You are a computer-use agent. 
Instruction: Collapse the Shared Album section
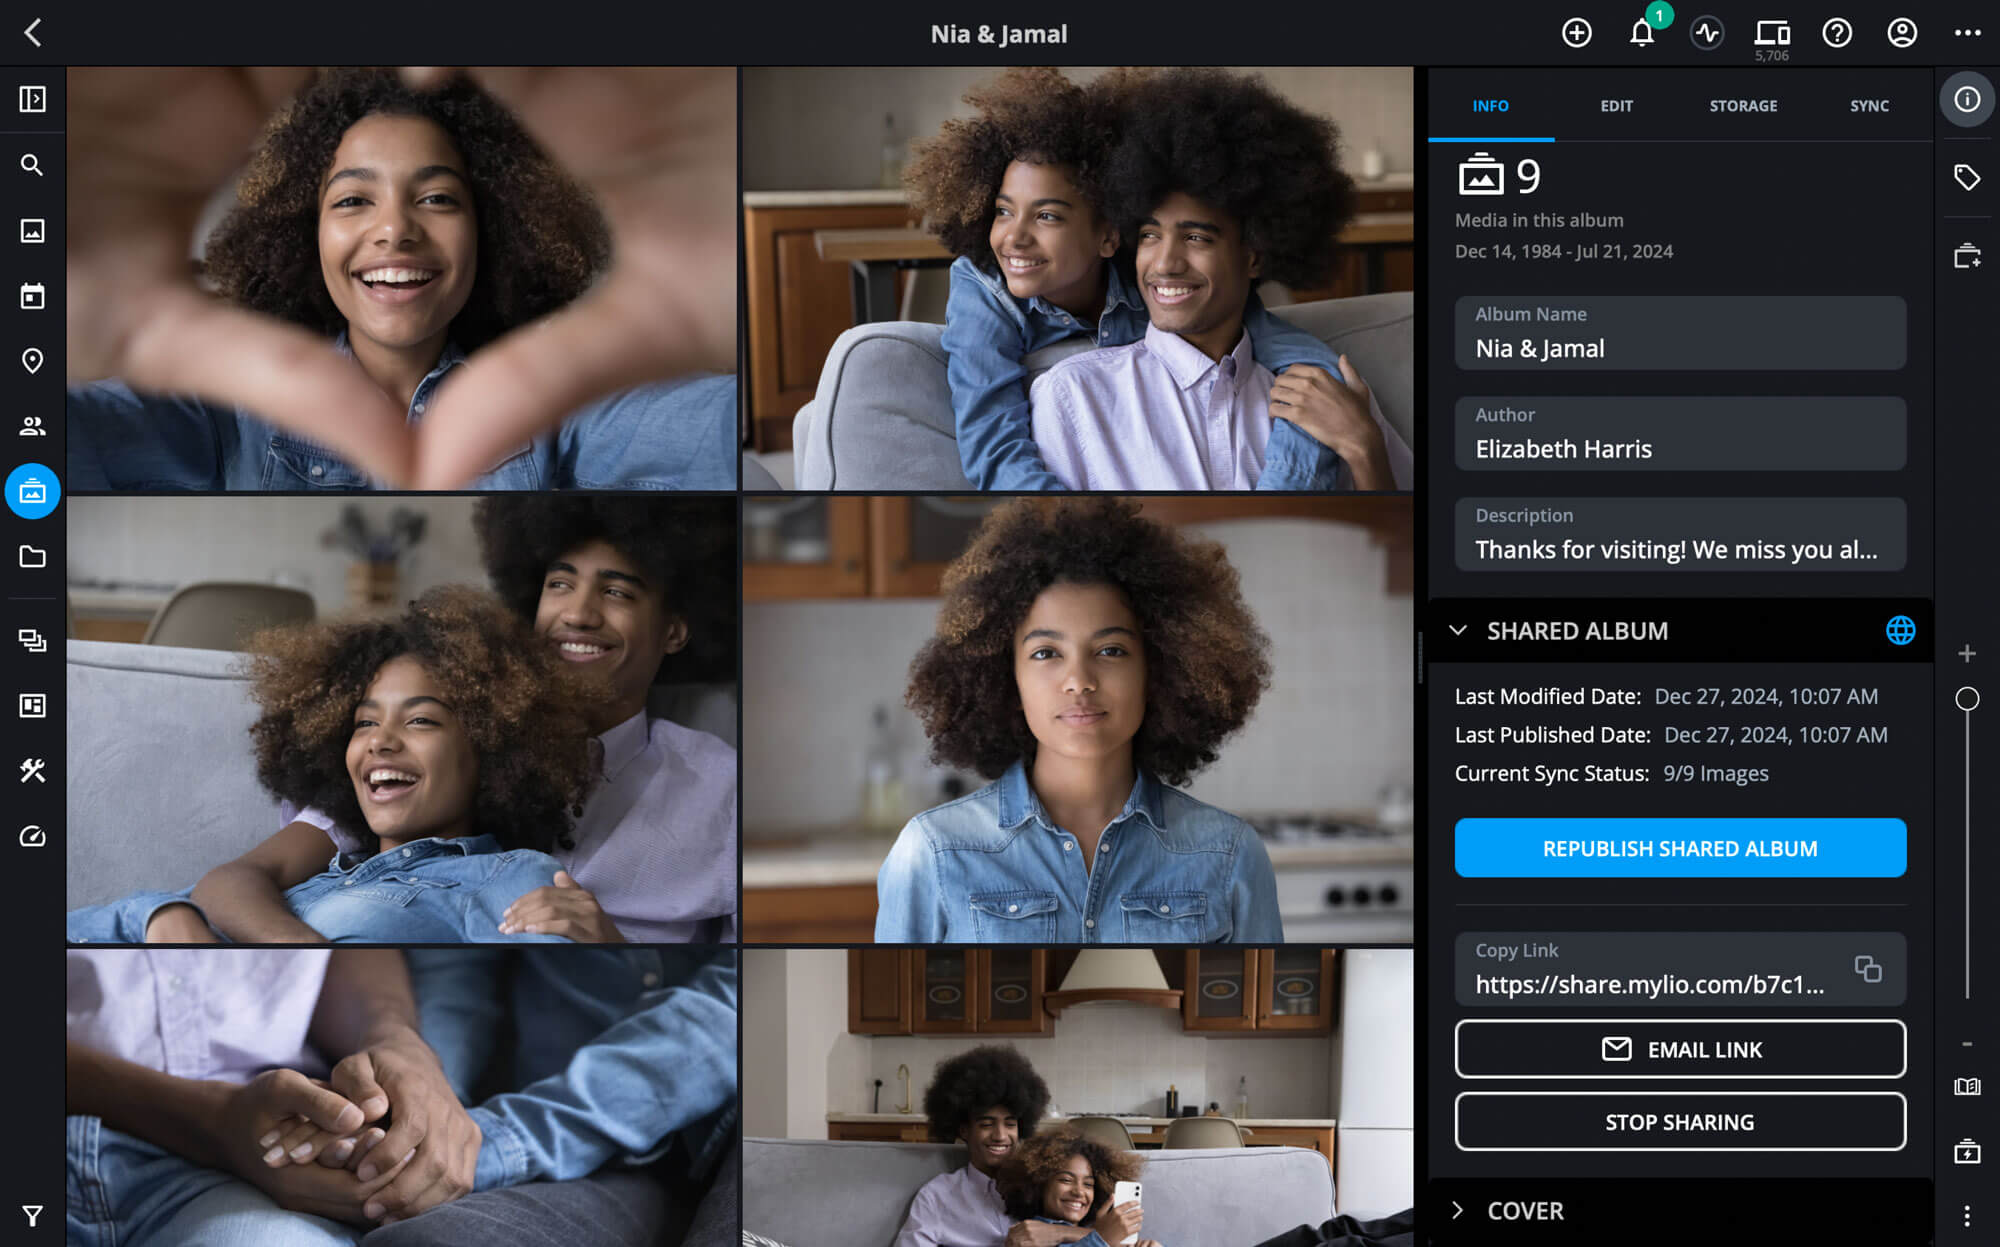pos(1458,630)
